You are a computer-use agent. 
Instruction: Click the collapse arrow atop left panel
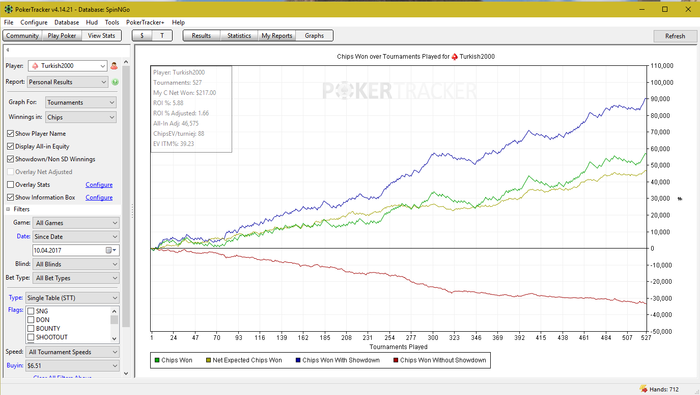click(8, 50)
